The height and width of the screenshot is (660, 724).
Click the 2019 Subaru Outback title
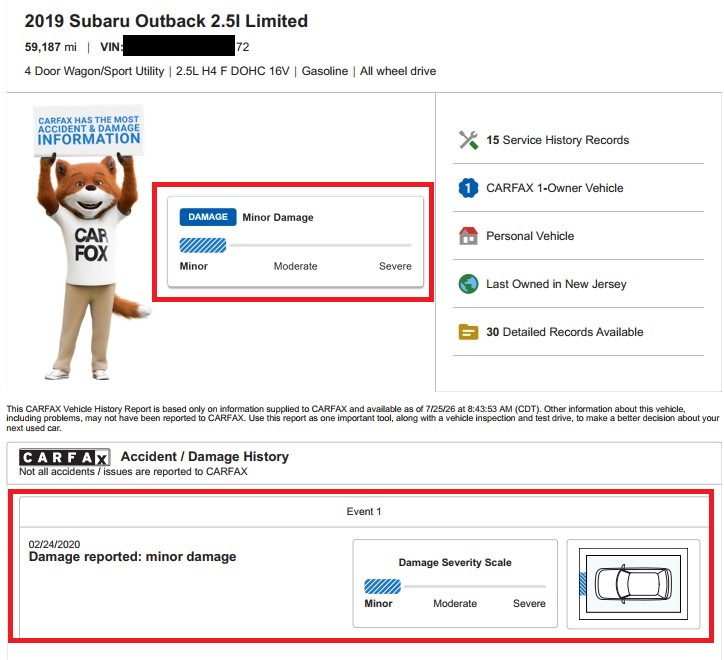click(166, 21)
